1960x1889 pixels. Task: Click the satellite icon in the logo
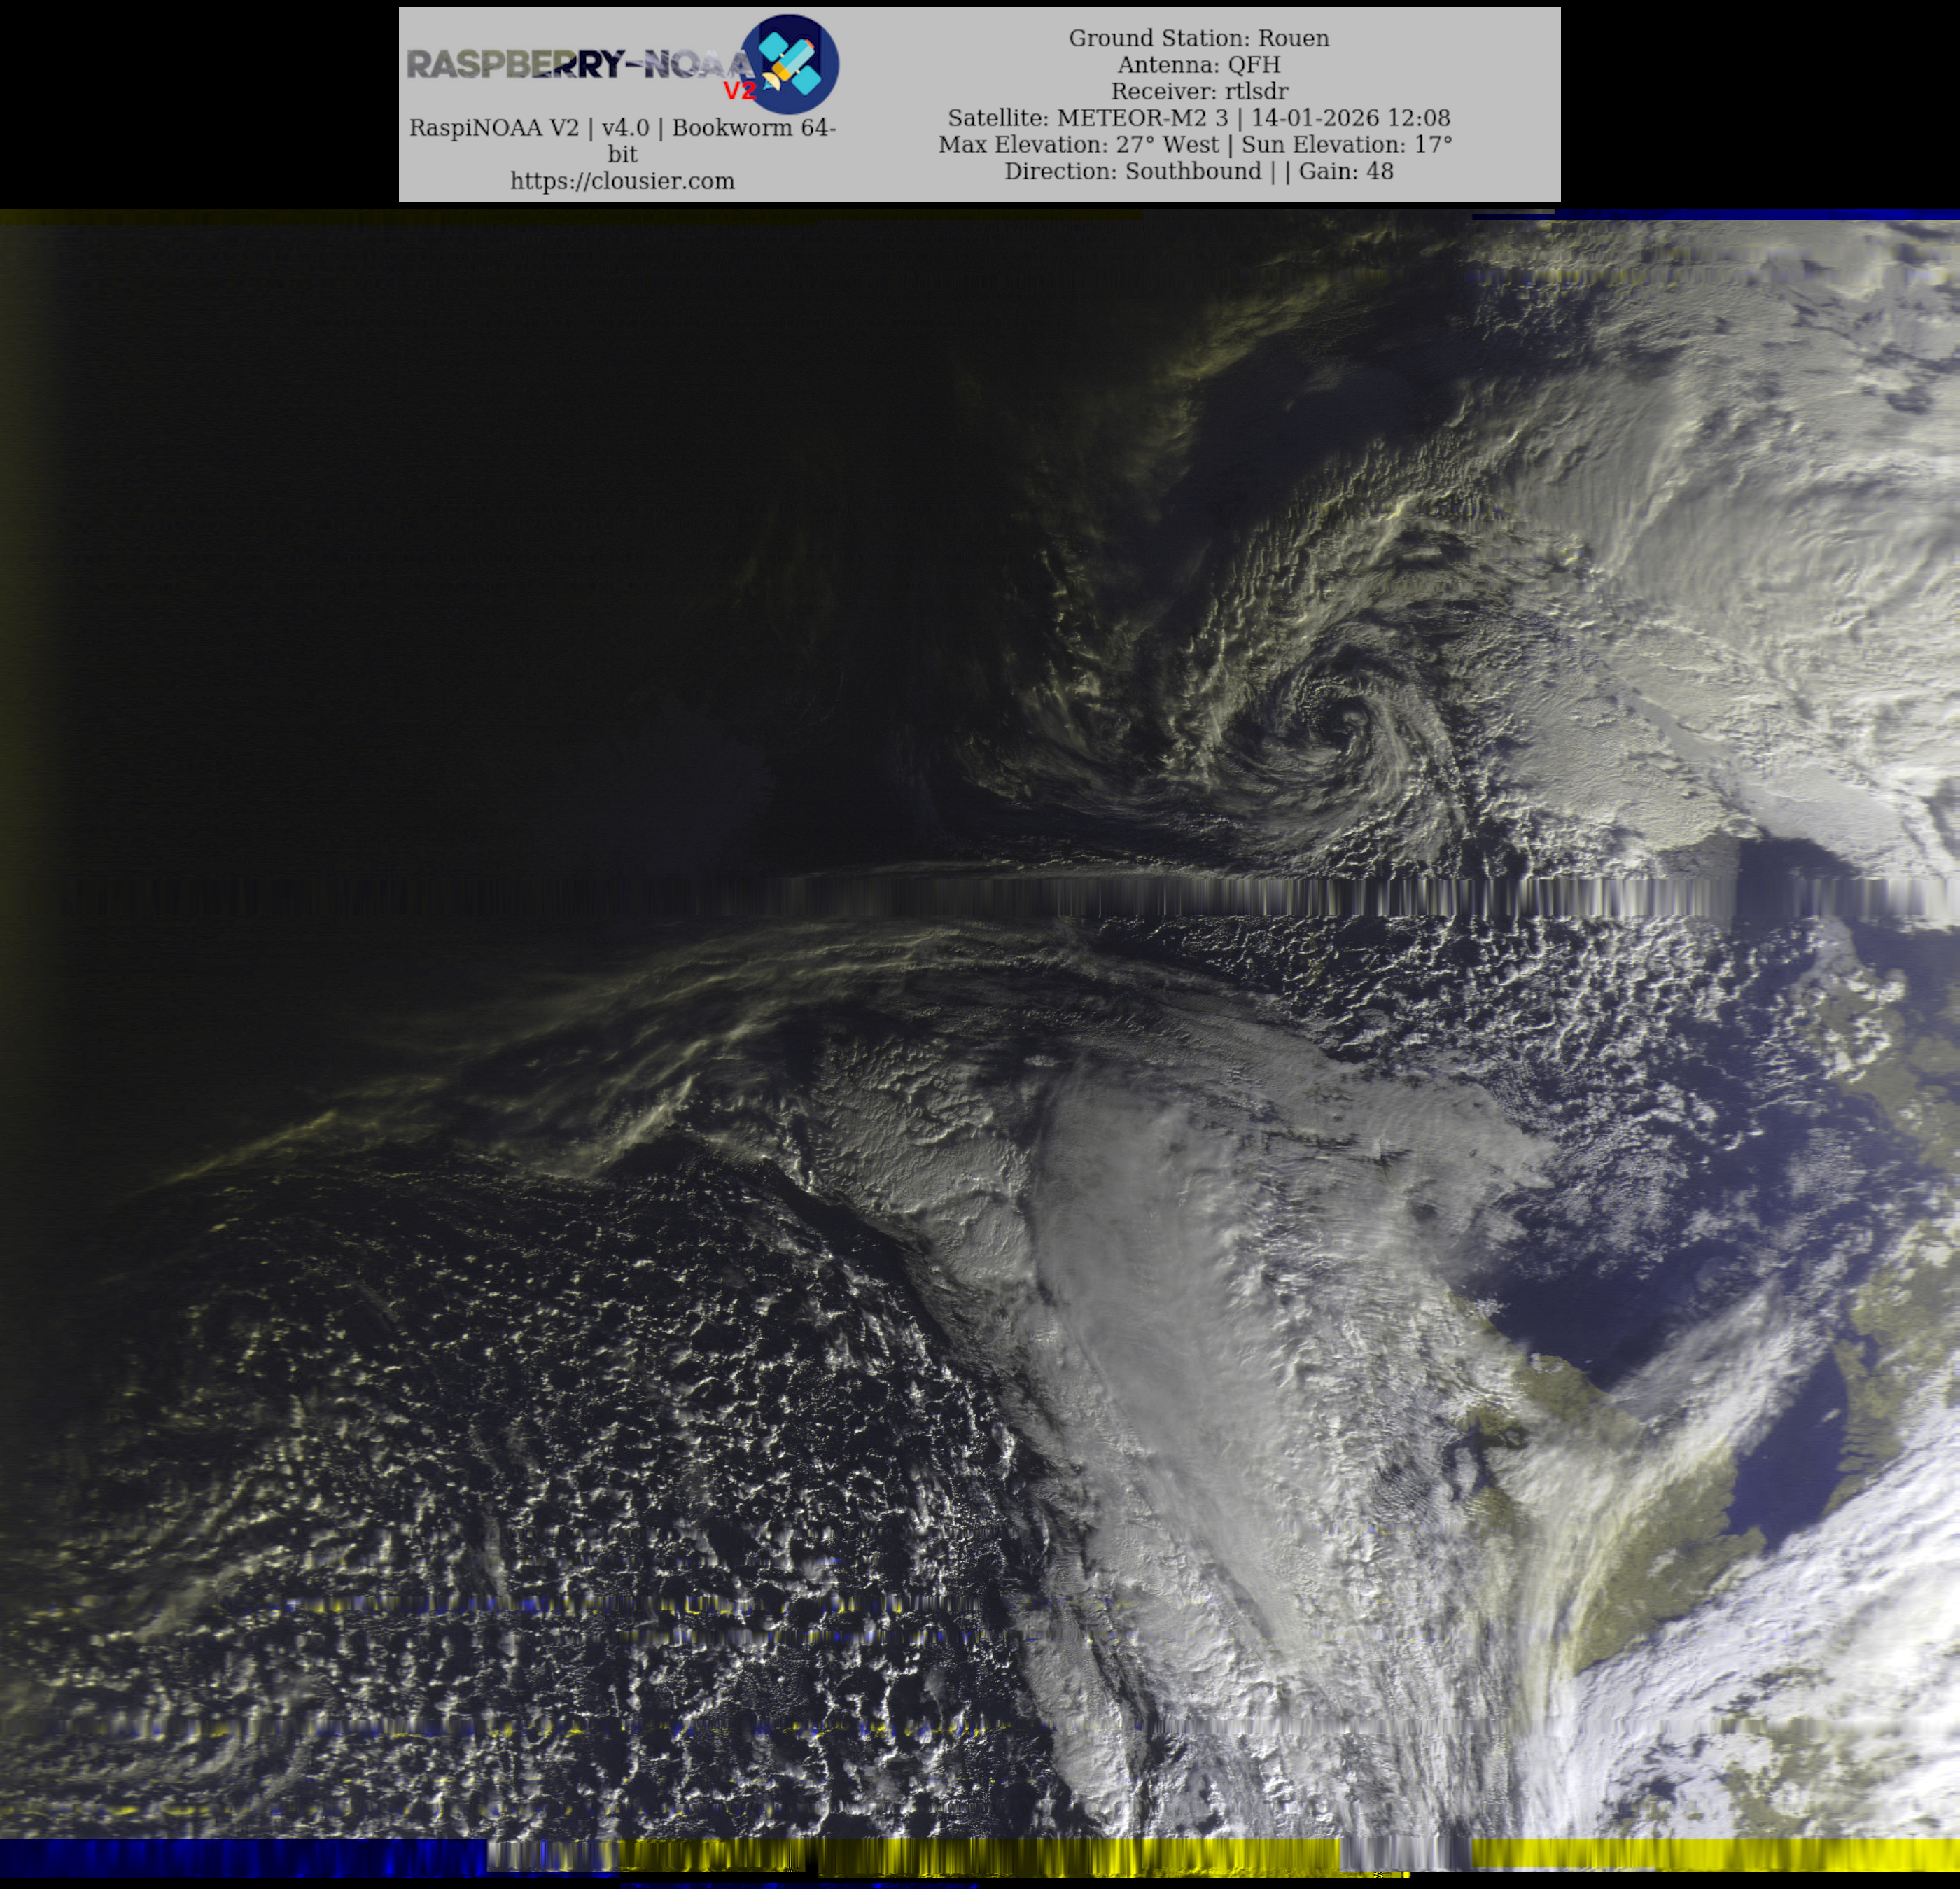[789, 63]
